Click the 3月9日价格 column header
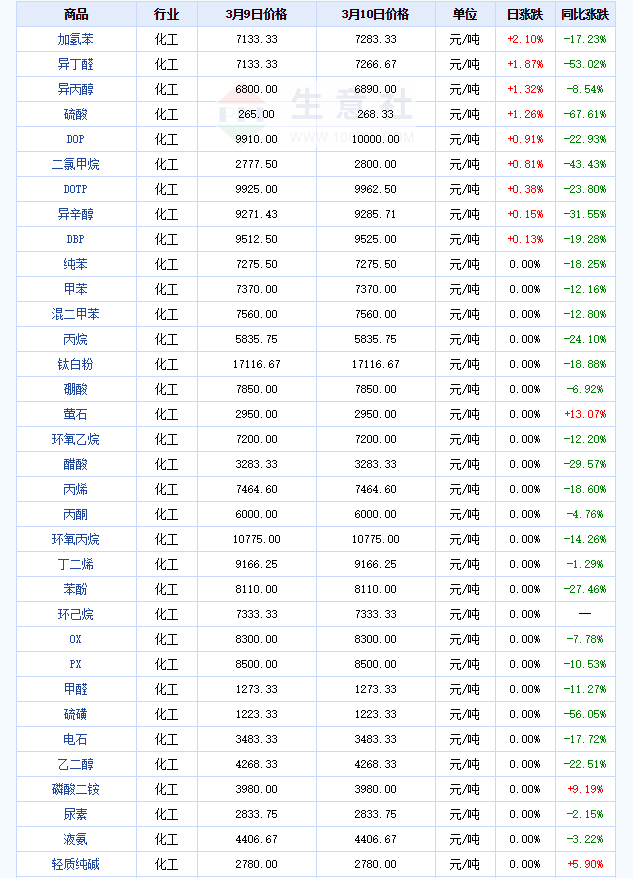The width and height of the screenshot is (633, 878). pos(257,14)
